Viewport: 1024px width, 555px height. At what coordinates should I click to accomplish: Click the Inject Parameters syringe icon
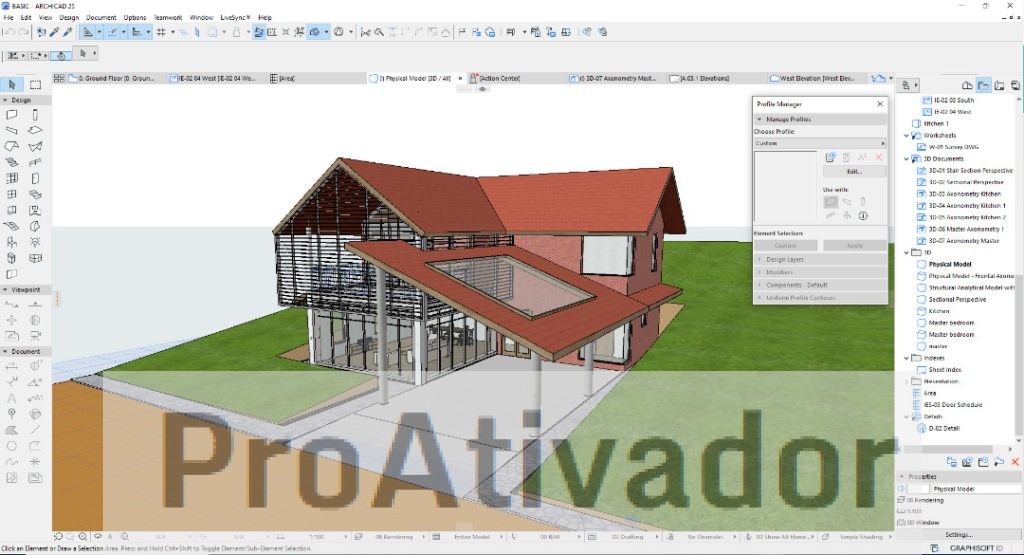(x=67, y=32)
